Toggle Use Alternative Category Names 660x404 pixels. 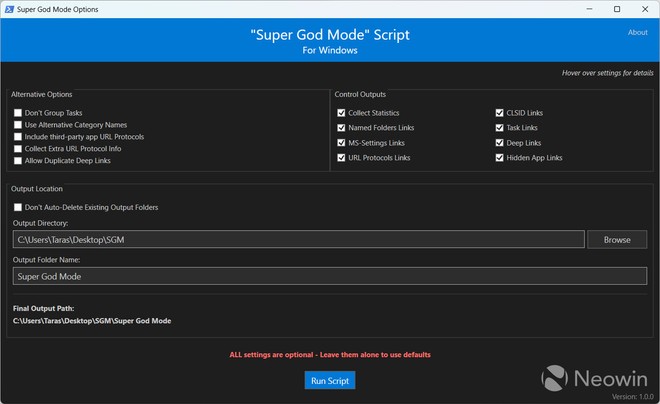18,125
